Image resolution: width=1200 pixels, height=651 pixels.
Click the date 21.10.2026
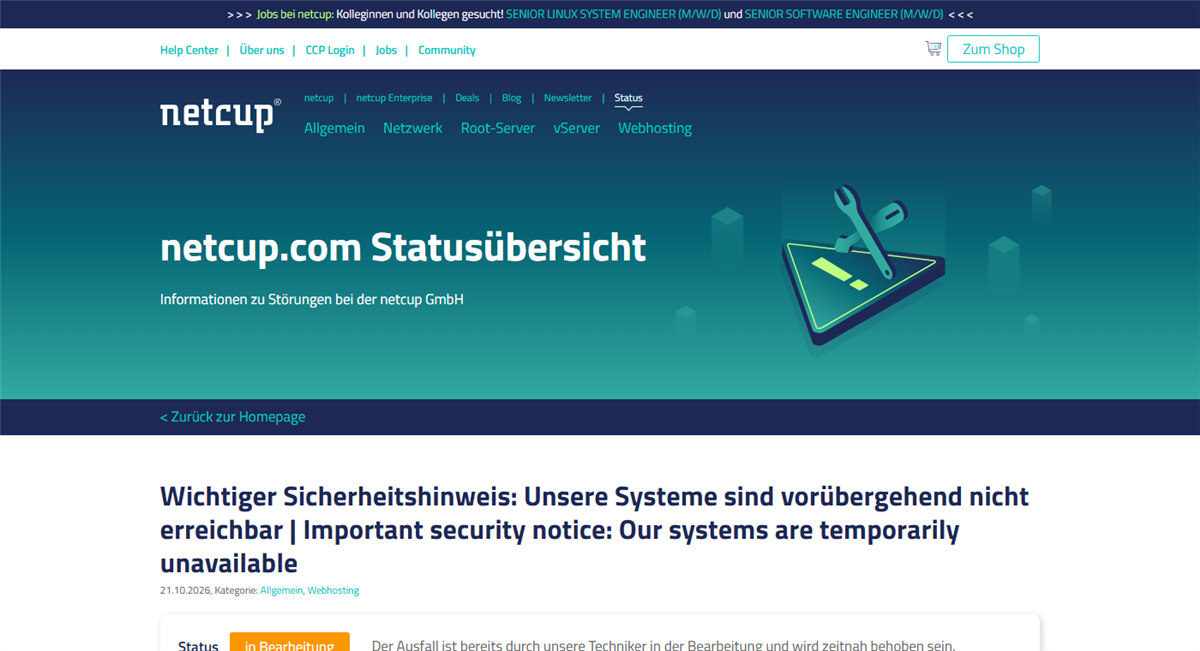[x=185, y=590]
